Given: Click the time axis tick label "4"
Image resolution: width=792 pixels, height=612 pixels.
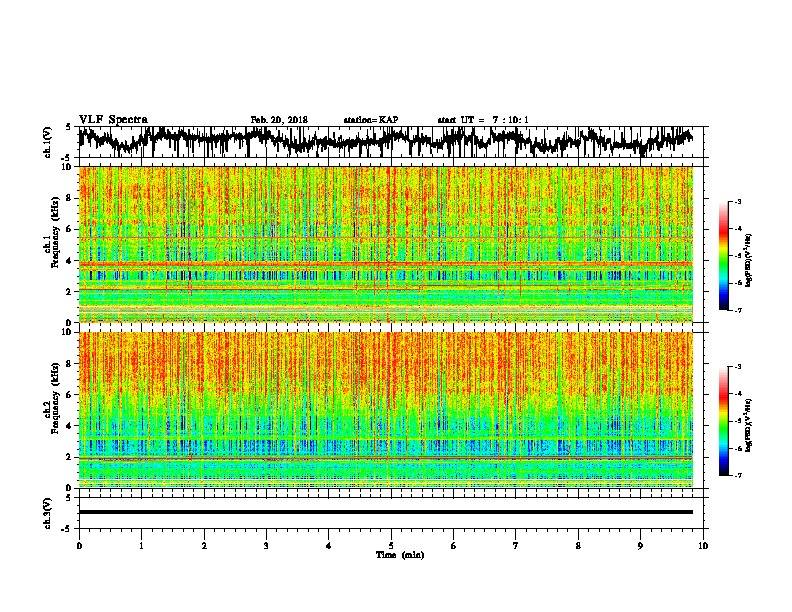Looking at the screenshot, I should click(x=329, y=546).
